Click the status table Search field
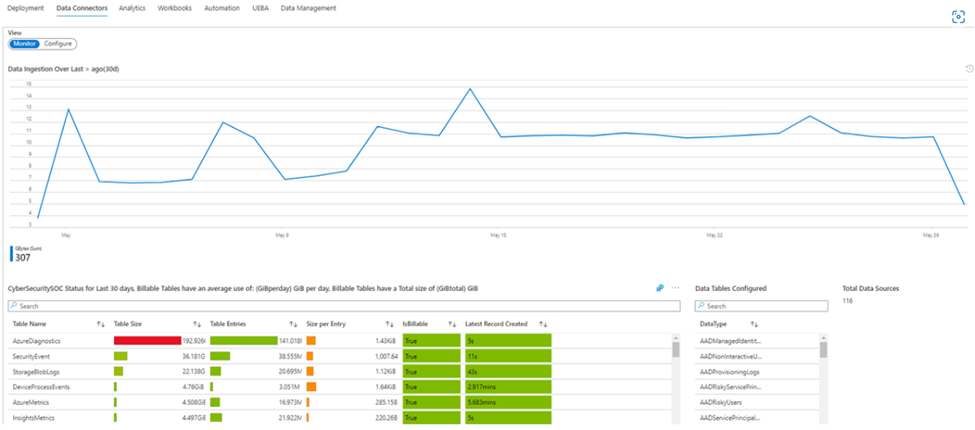The width and height of the screenshot is (975, 430). (344, 306)
